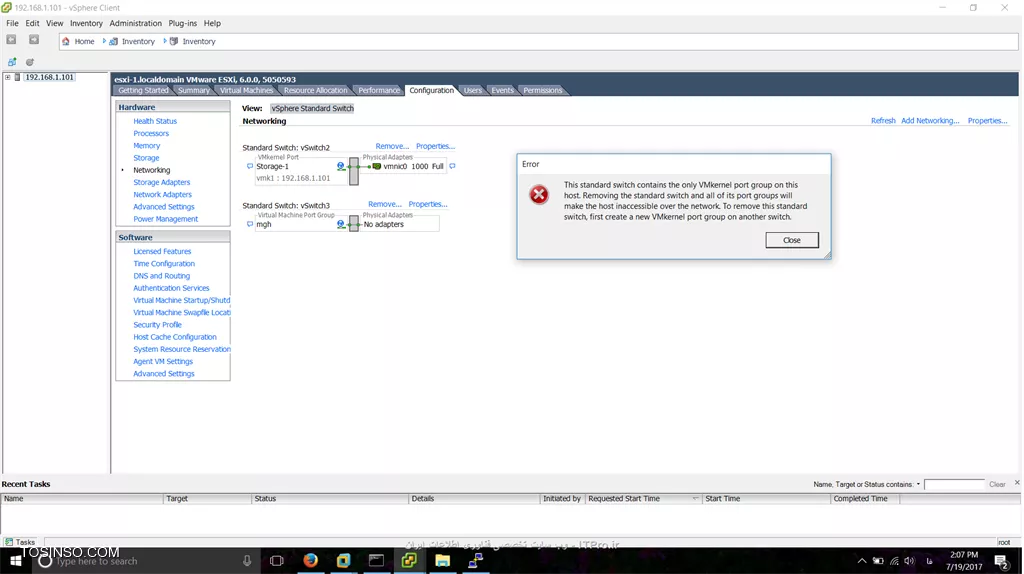Open DNS and Routing settings

pos(161,276)
